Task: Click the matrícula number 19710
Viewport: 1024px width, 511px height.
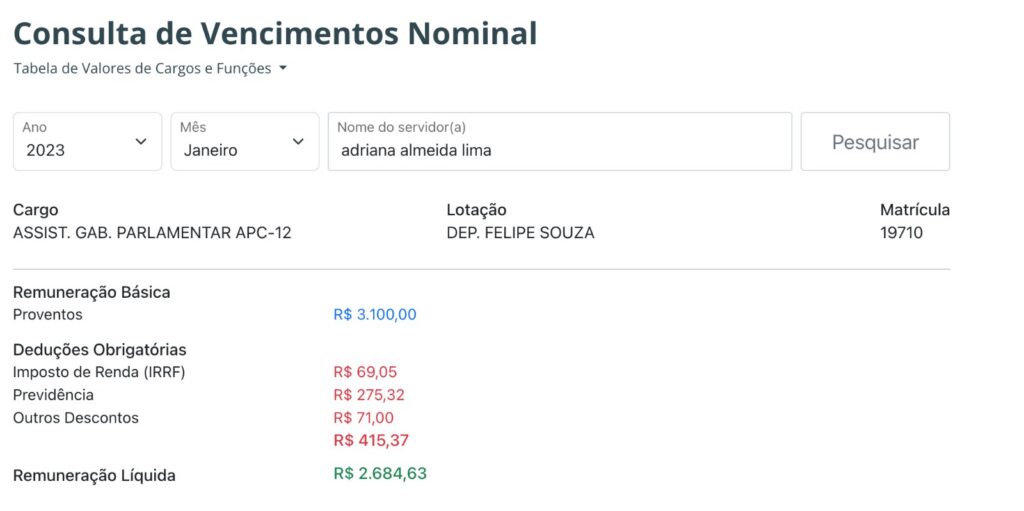Action: 901,233
